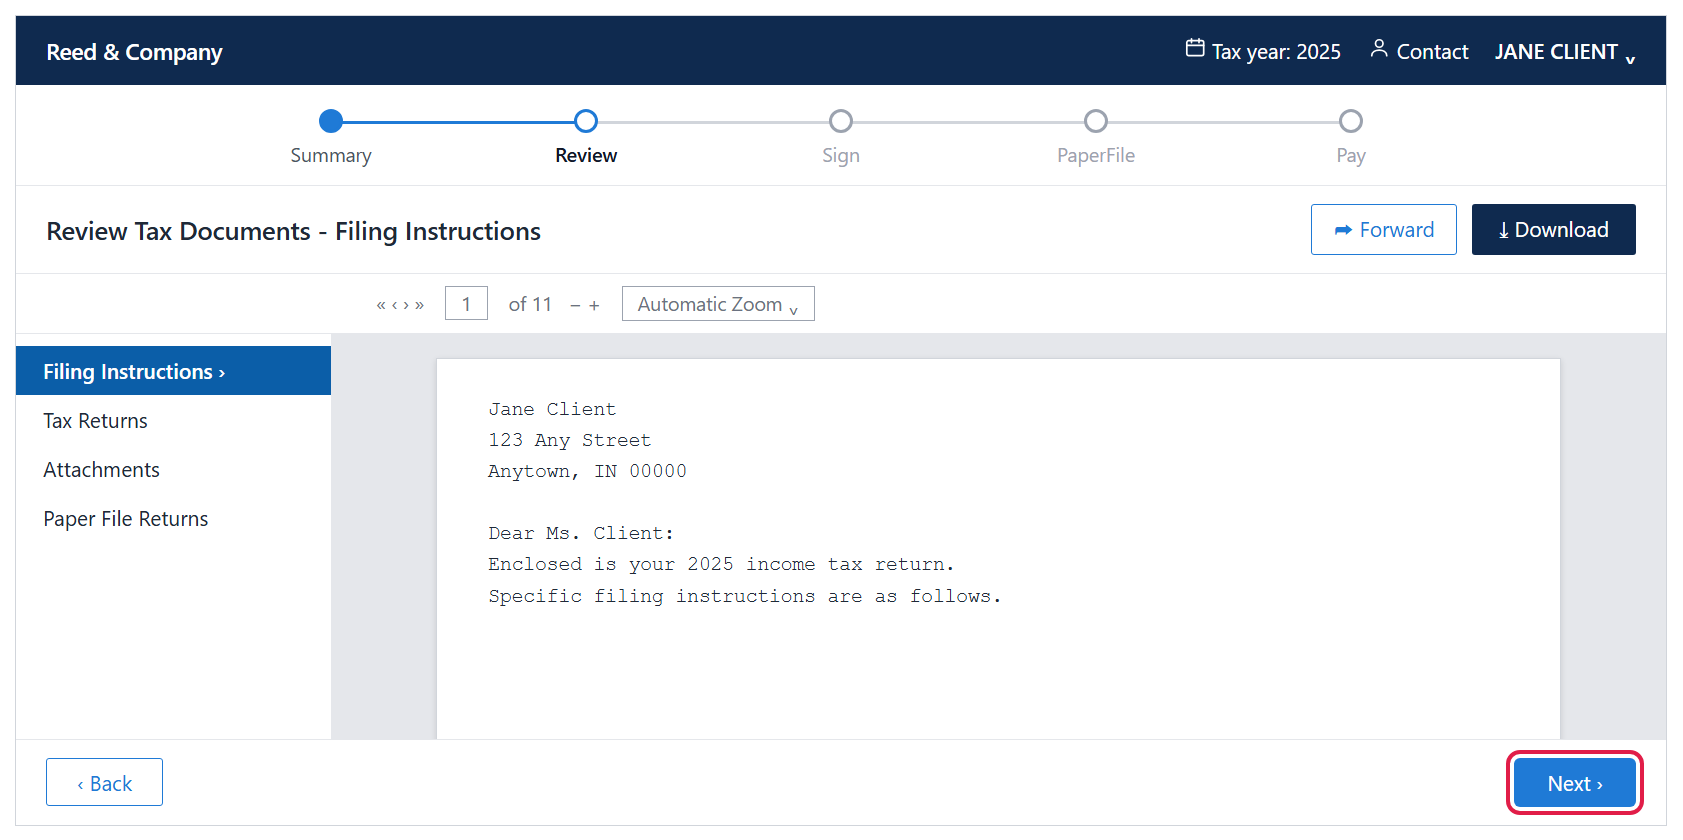1683x840 pixels.
Task: Click the Reed & Company logo text
Action: pyautogui.click(x=134, y=52)
